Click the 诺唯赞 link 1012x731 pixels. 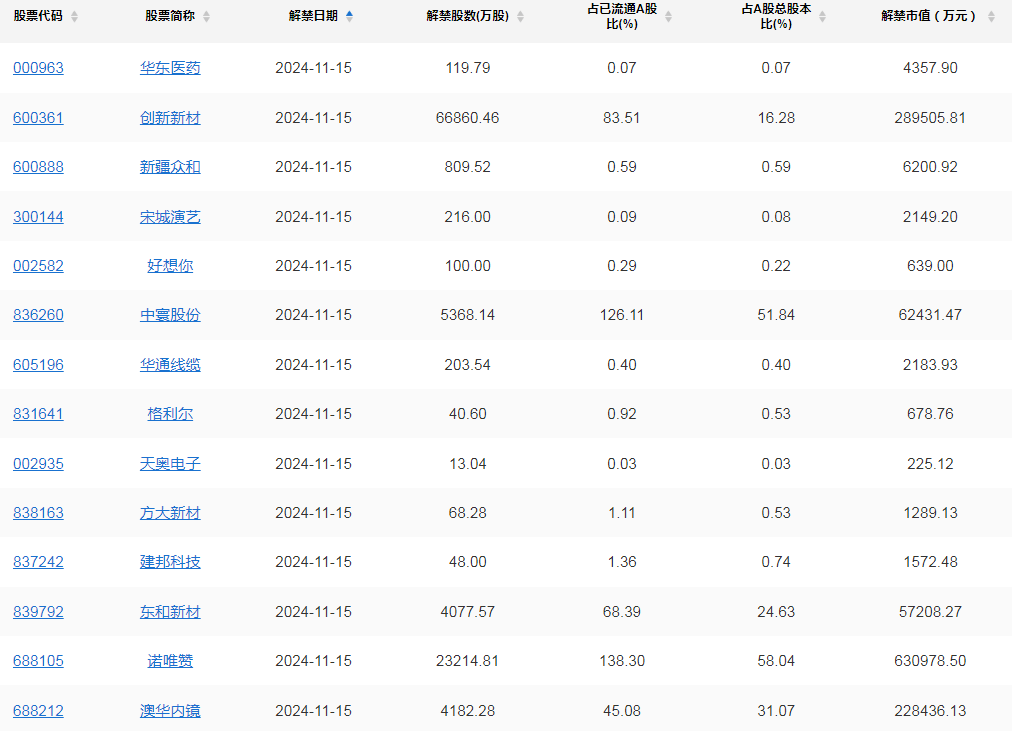click(170, 661)
